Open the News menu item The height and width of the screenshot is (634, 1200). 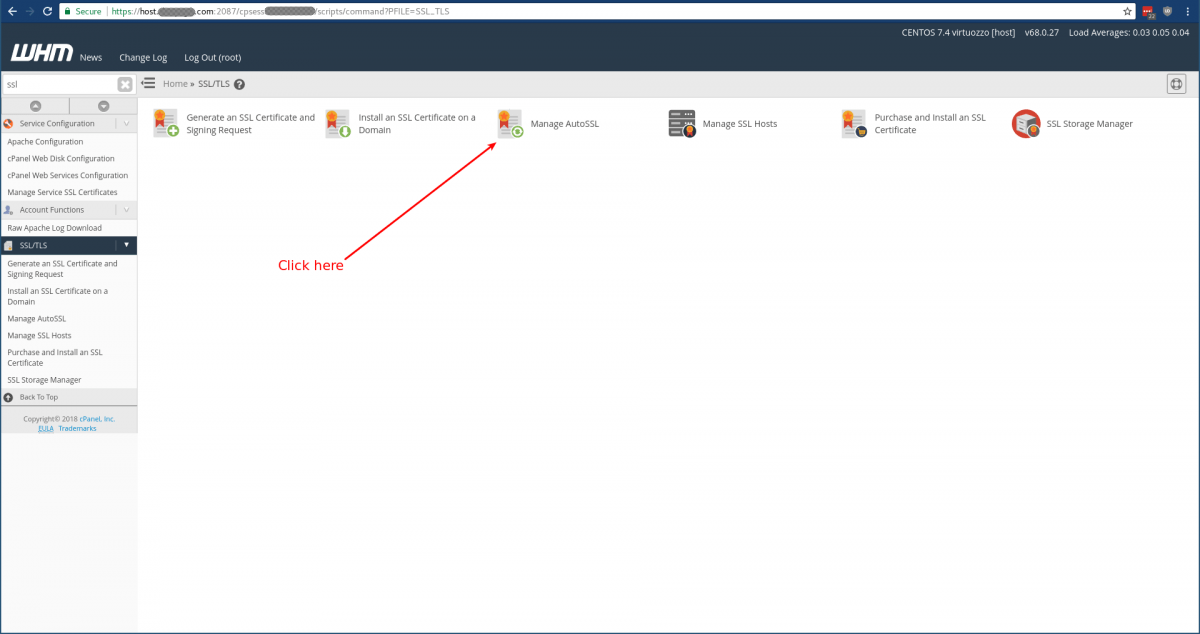tap(90, 58)
